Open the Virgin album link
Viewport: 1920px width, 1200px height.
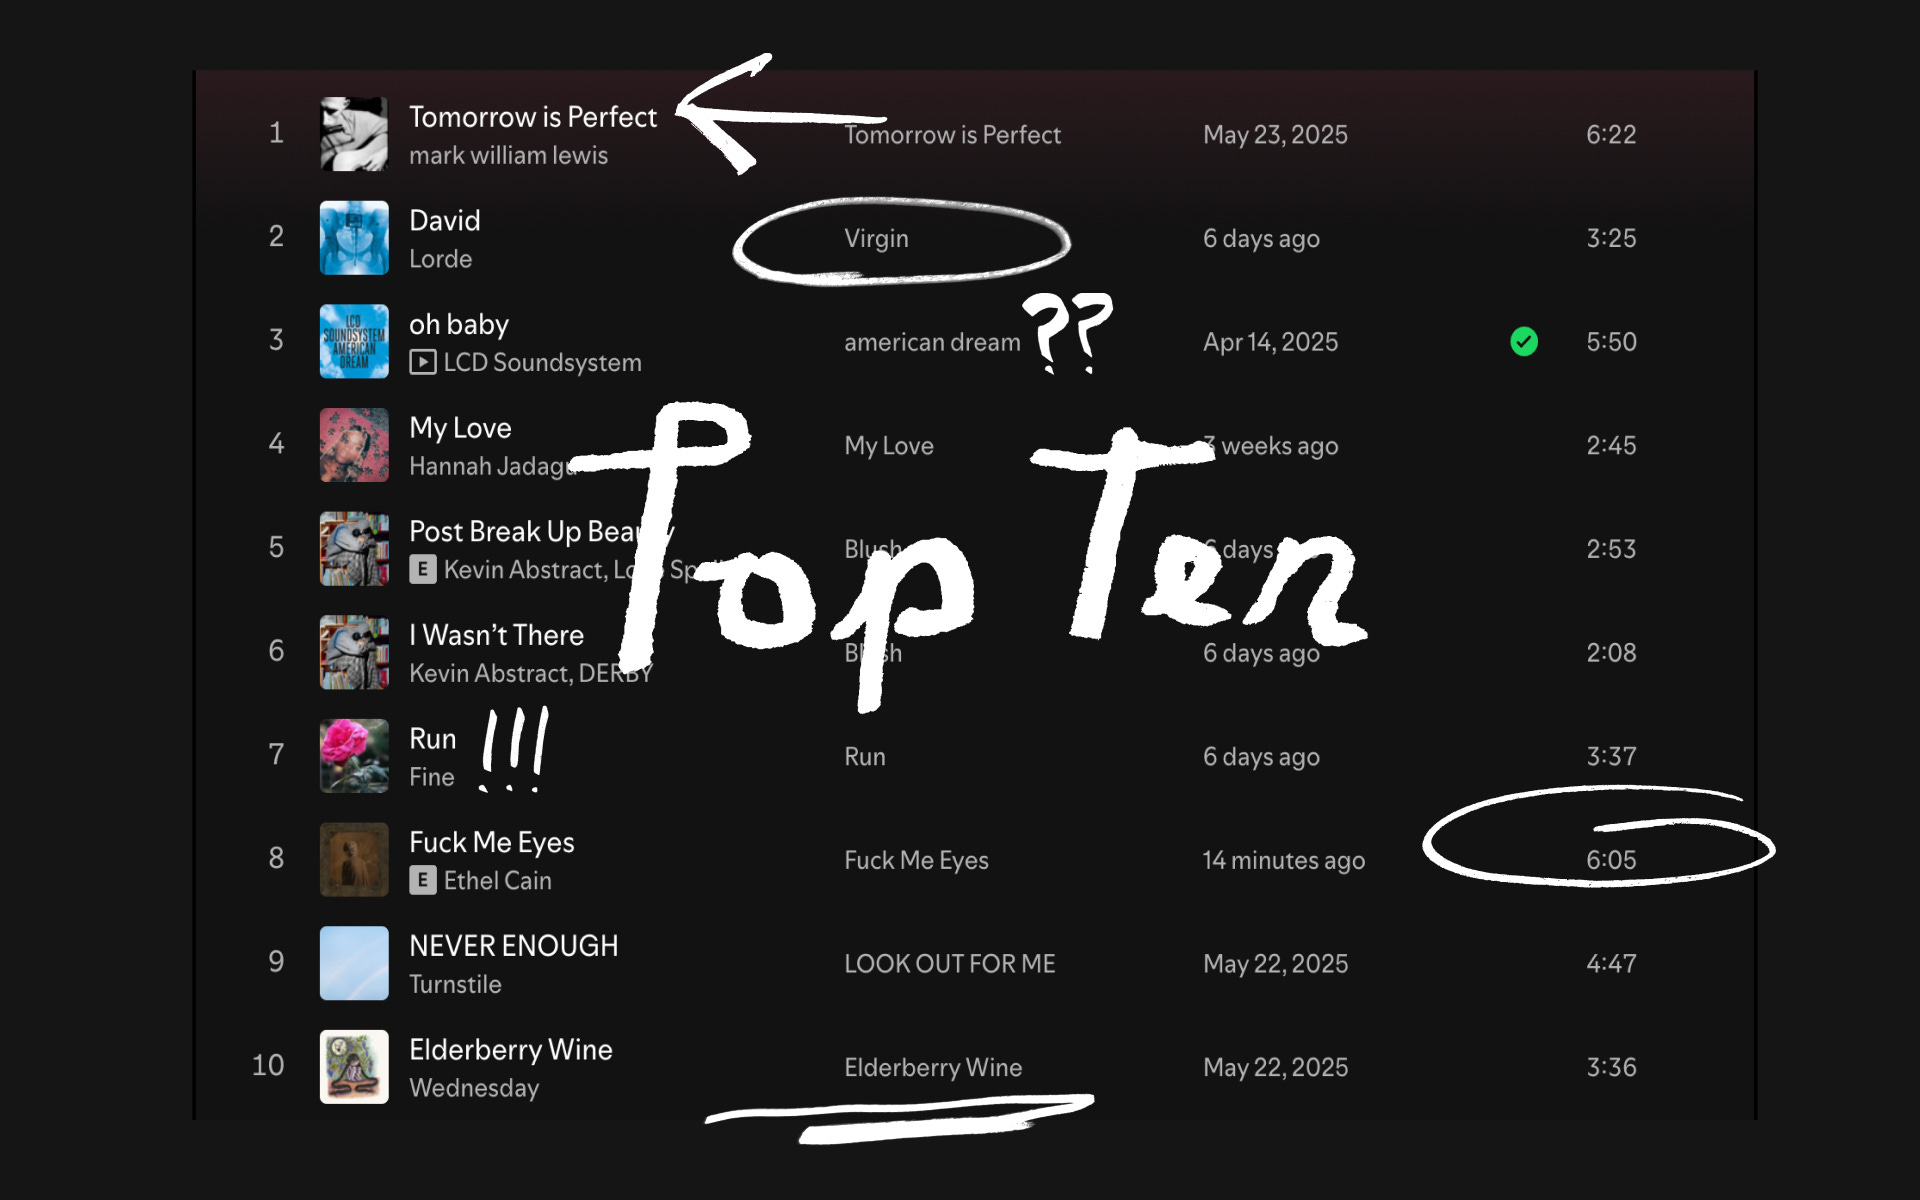pyautogui.click(x=876, y=238)
